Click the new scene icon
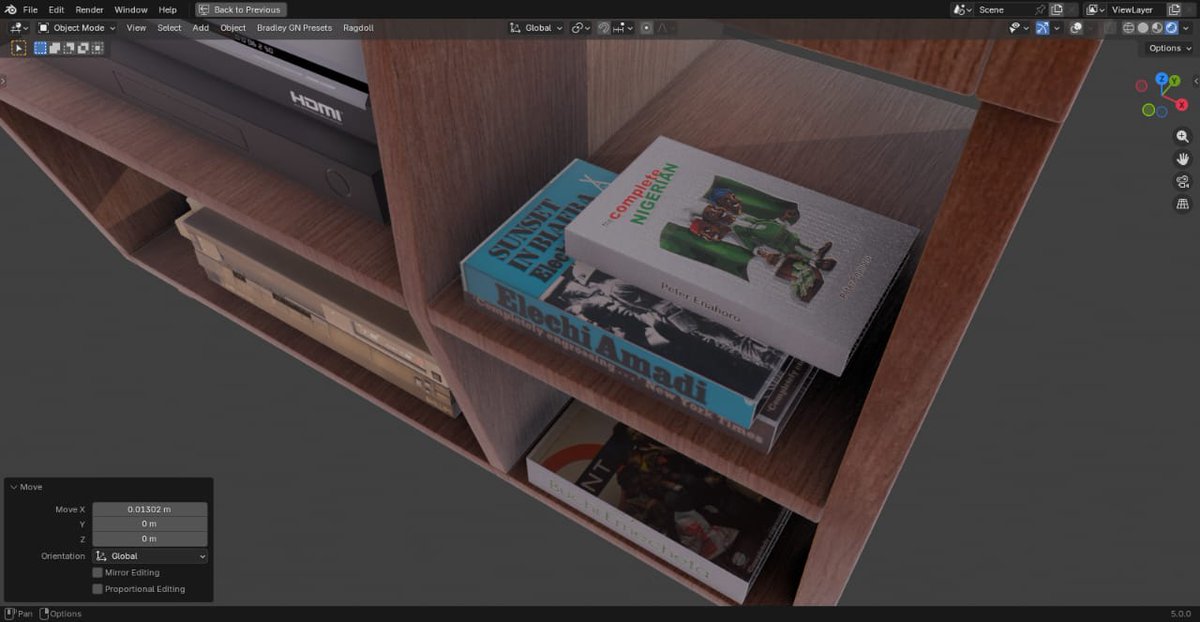This screenshot has height=622, width=1200. [1056, 9]
